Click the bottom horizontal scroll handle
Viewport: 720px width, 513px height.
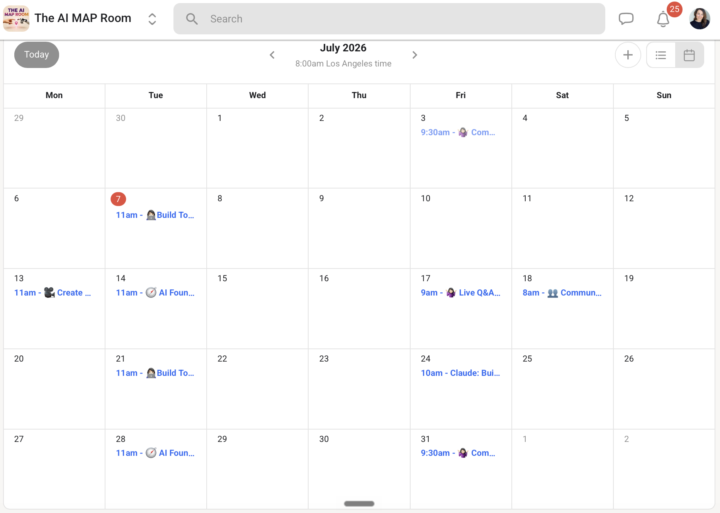[359, 504]
